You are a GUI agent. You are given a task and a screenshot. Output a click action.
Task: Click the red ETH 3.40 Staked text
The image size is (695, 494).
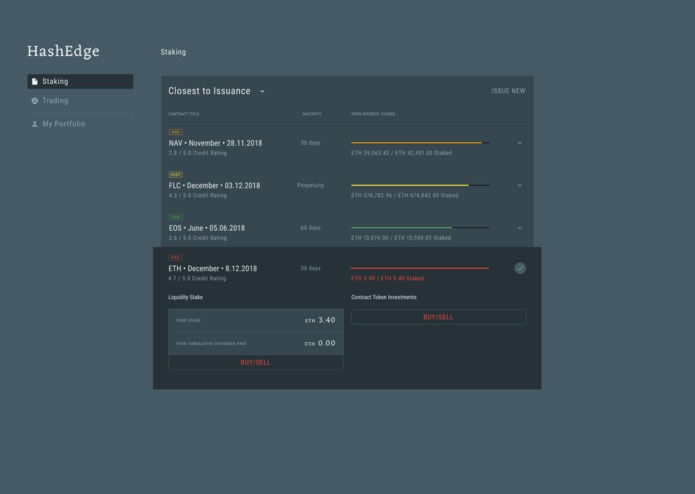[387, 279]
